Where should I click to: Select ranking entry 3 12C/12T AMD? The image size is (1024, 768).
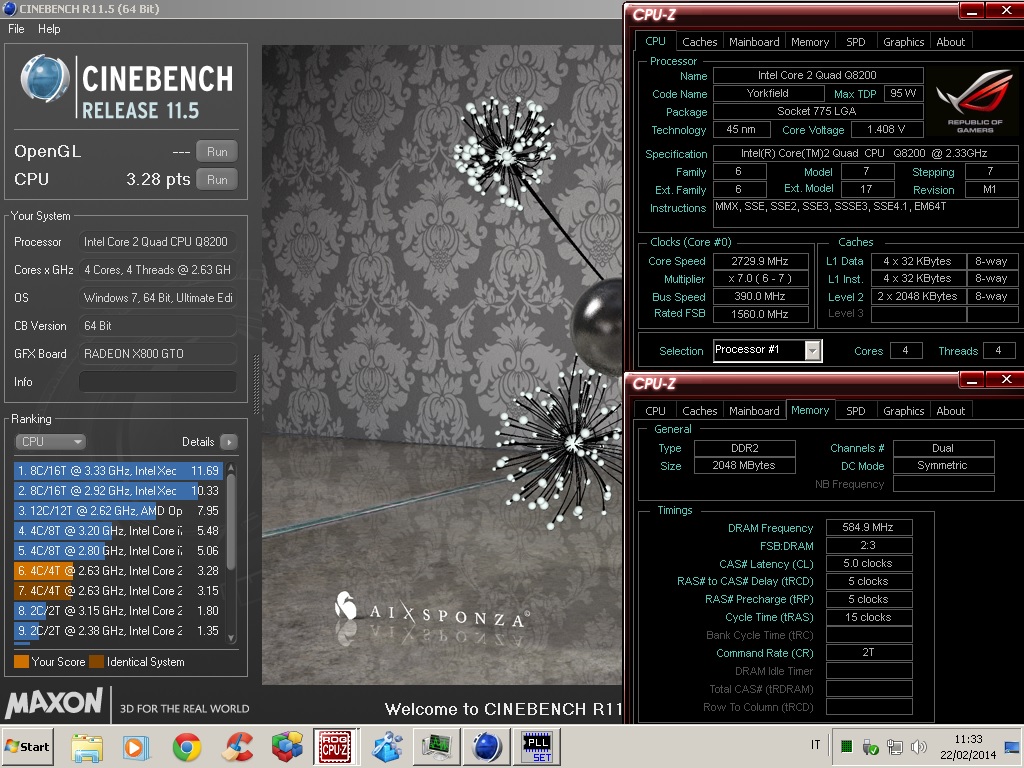[118, 511]
